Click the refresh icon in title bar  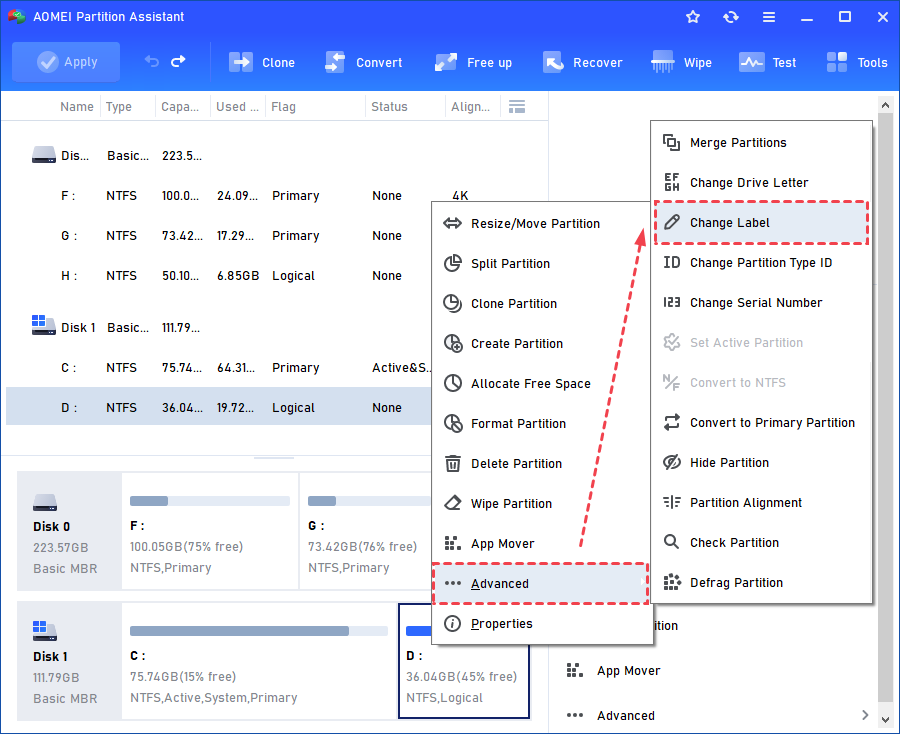(731, 17)
